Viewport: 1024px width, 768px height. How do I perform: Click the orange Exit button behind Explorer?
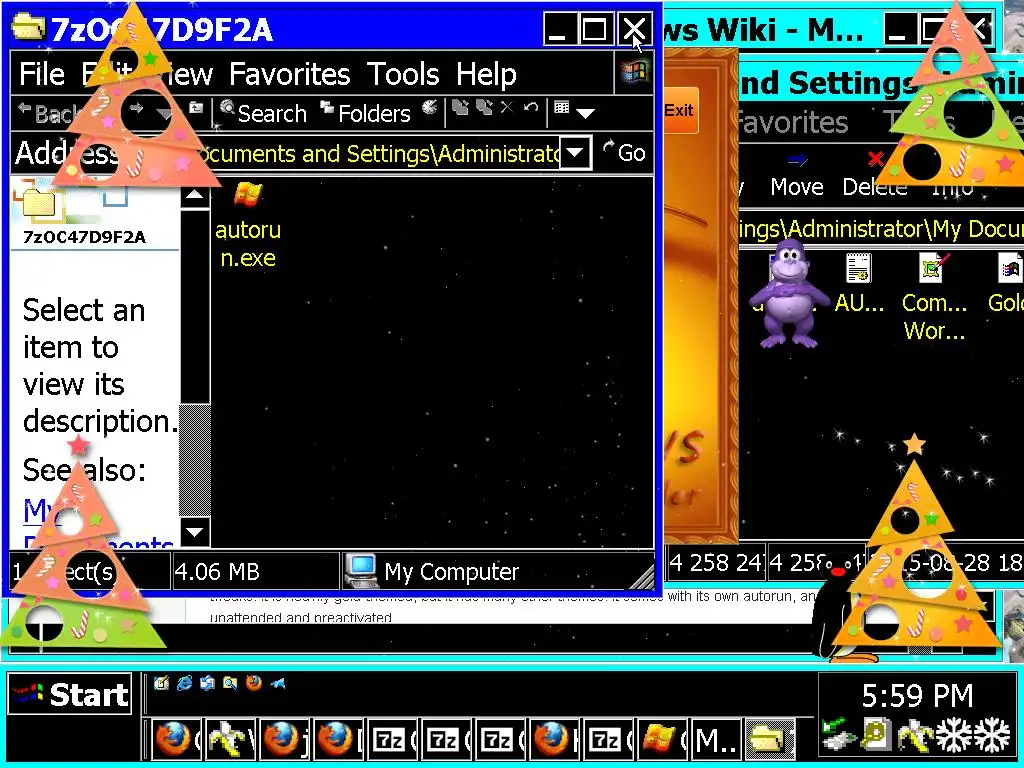tap(680, 110)
